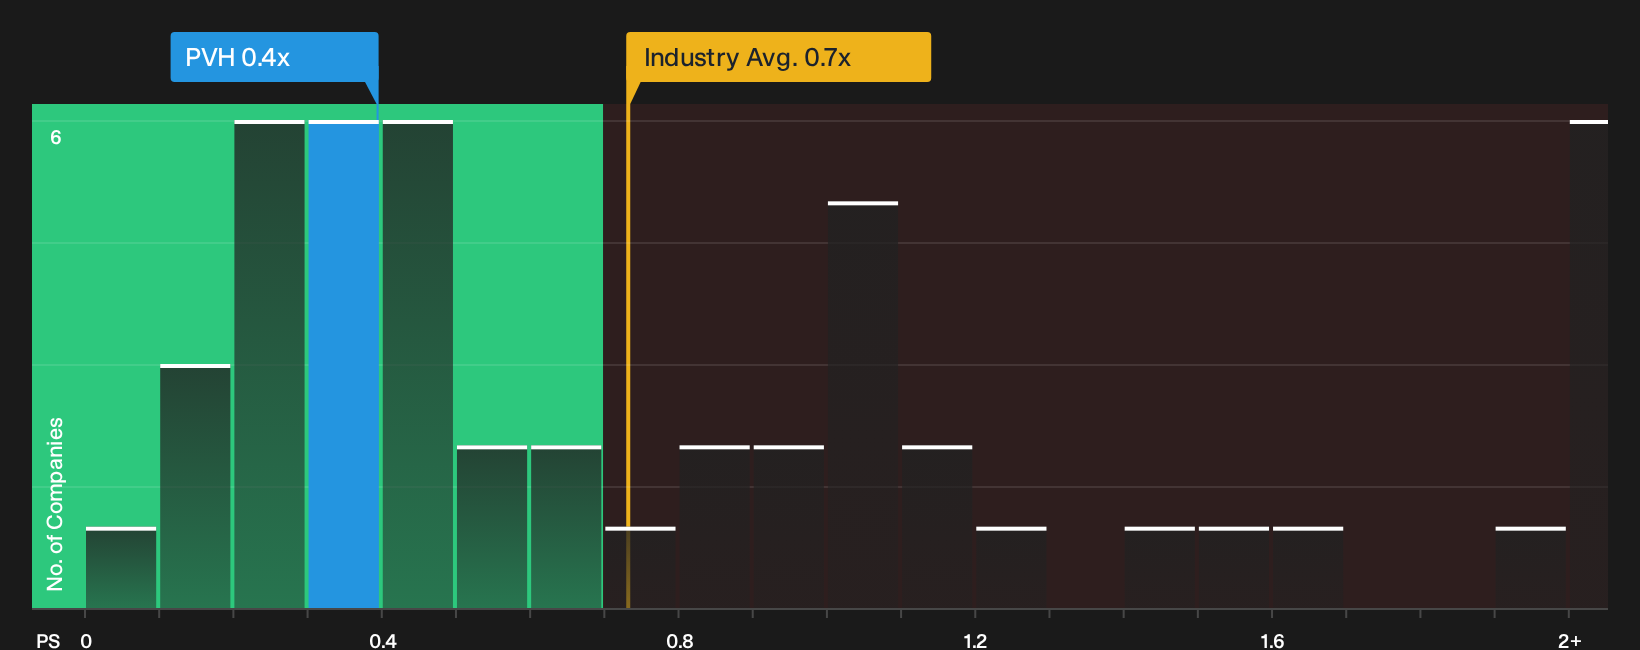
Task: Select the highlighted blue PVH histogram bar
Action: point(344,365)
